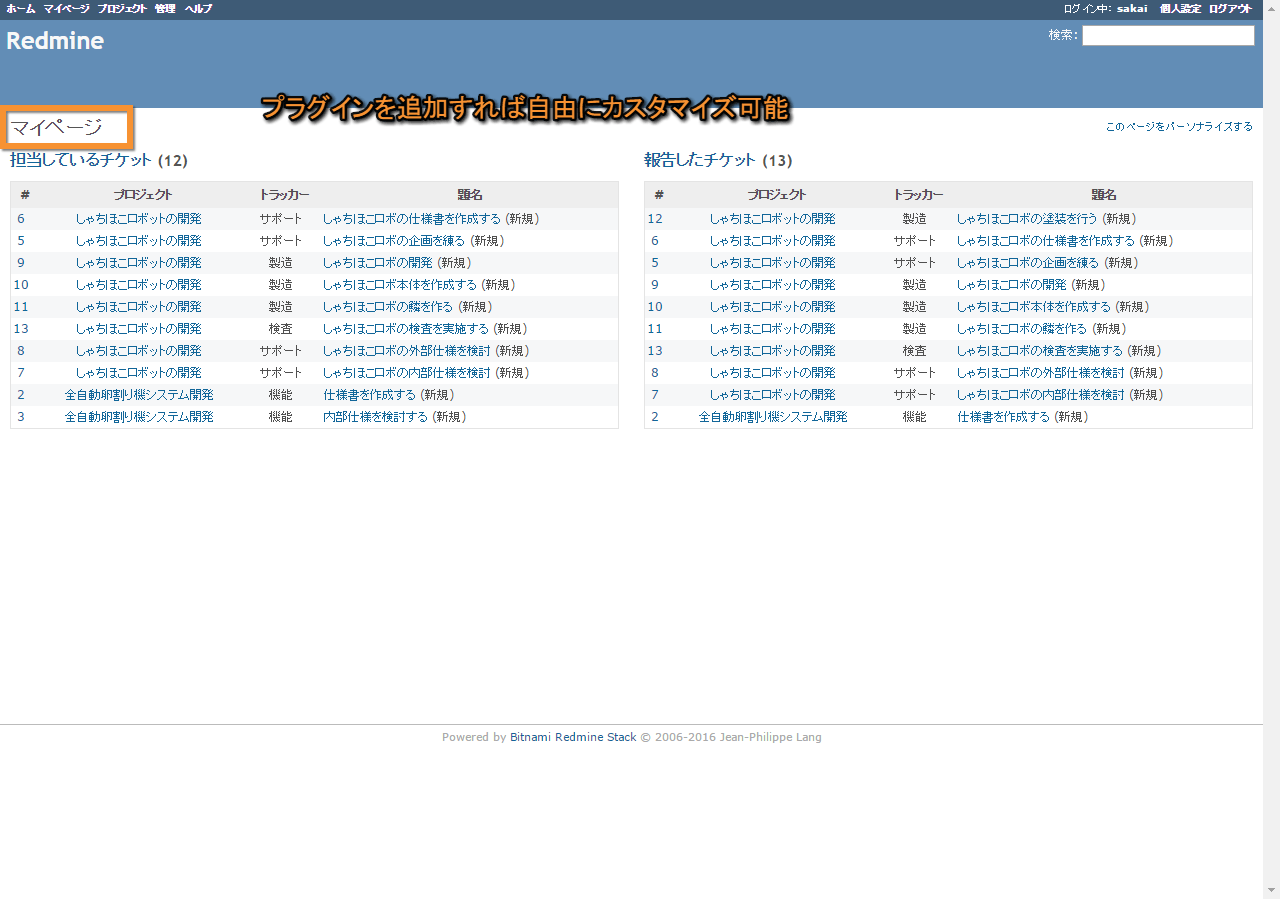The width and height of the screenshot is (1280, 899).
Task: Click プロジェクト header in 報告したチケット table
Action: [776, 195]
